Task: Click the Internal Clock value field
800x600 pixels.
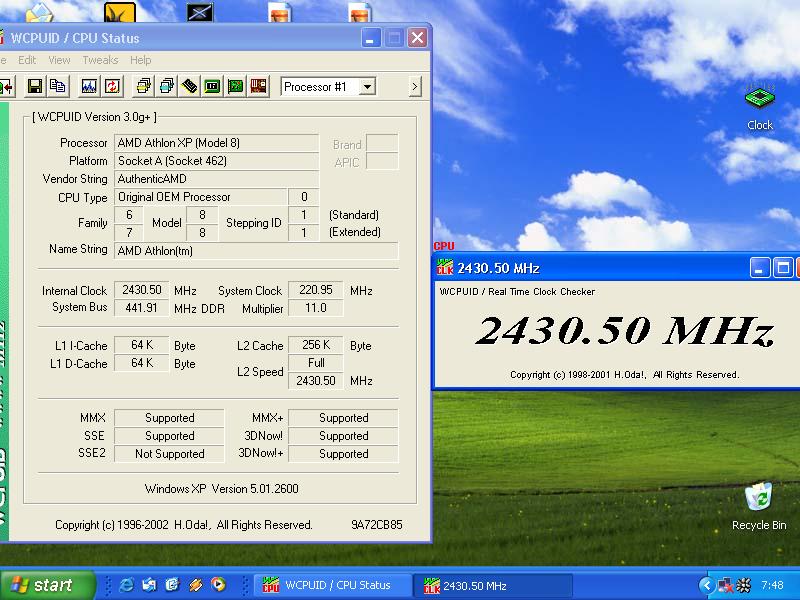Action: click(x=142, y=290)
